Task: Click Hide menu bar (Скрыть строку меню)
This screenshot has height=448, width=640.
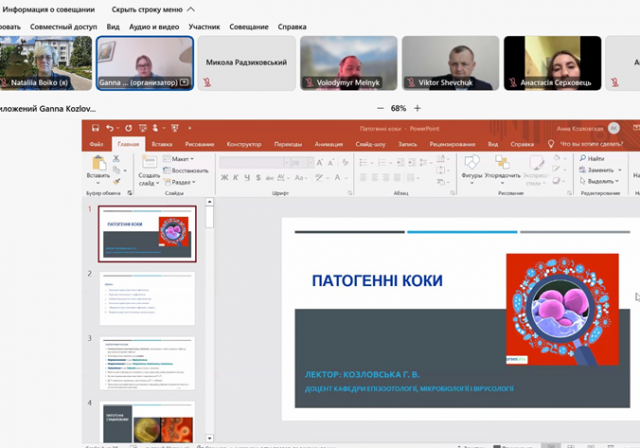Action: tap(147, 8)
